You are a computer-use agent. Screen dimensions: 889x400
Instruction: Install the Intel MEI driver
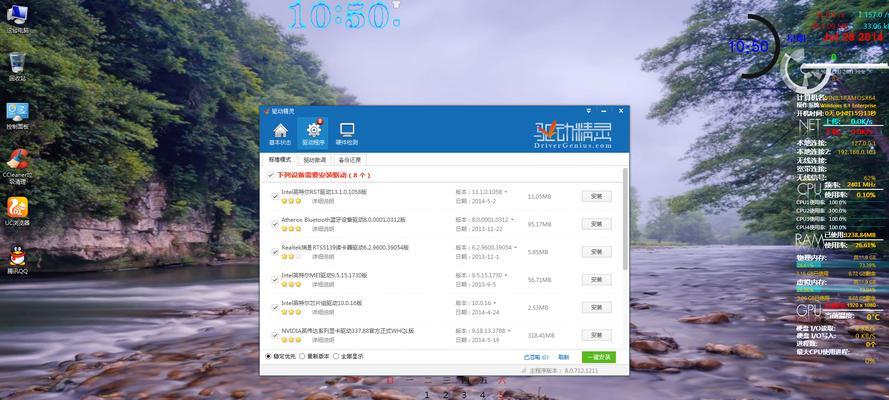click(x=596, y=279)
